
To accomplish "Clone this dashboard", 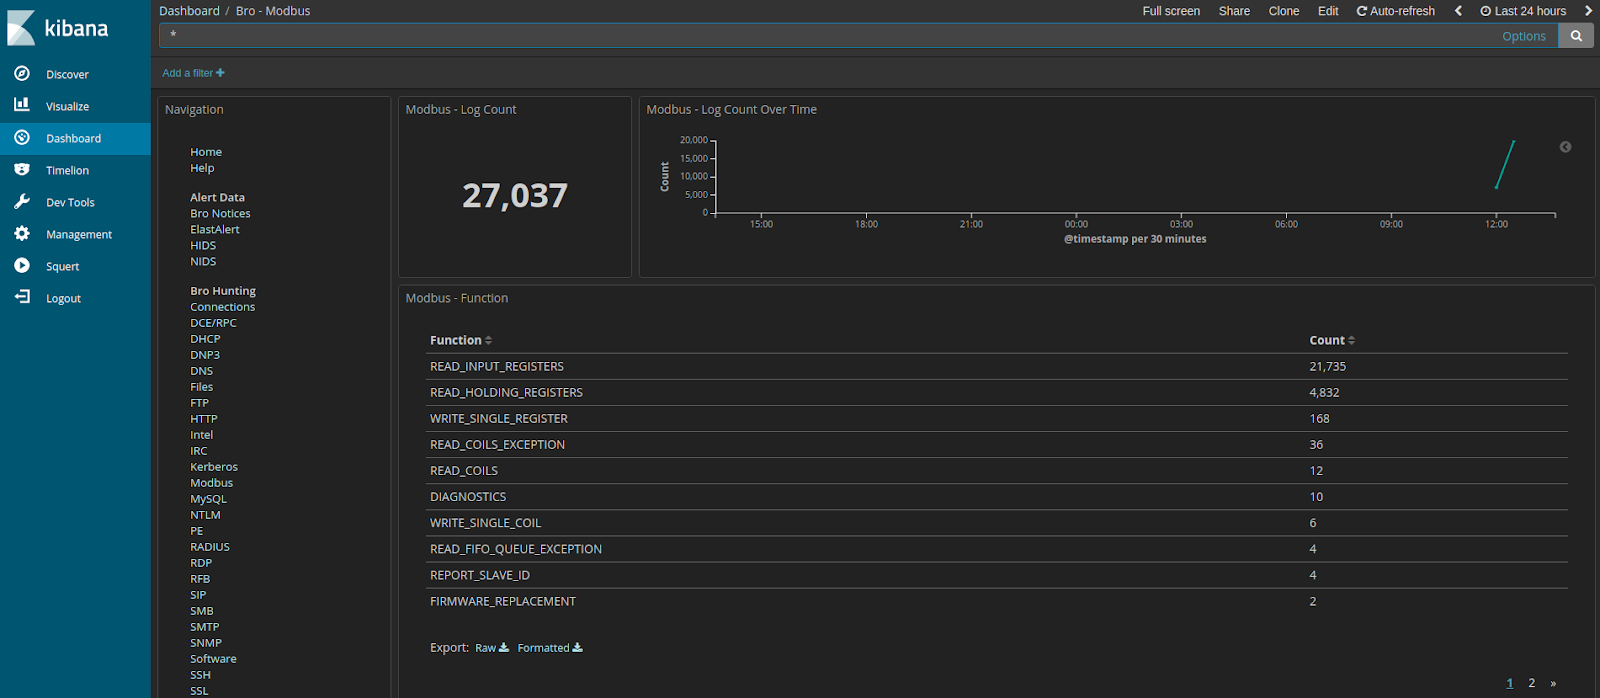I will (1284, 11).
